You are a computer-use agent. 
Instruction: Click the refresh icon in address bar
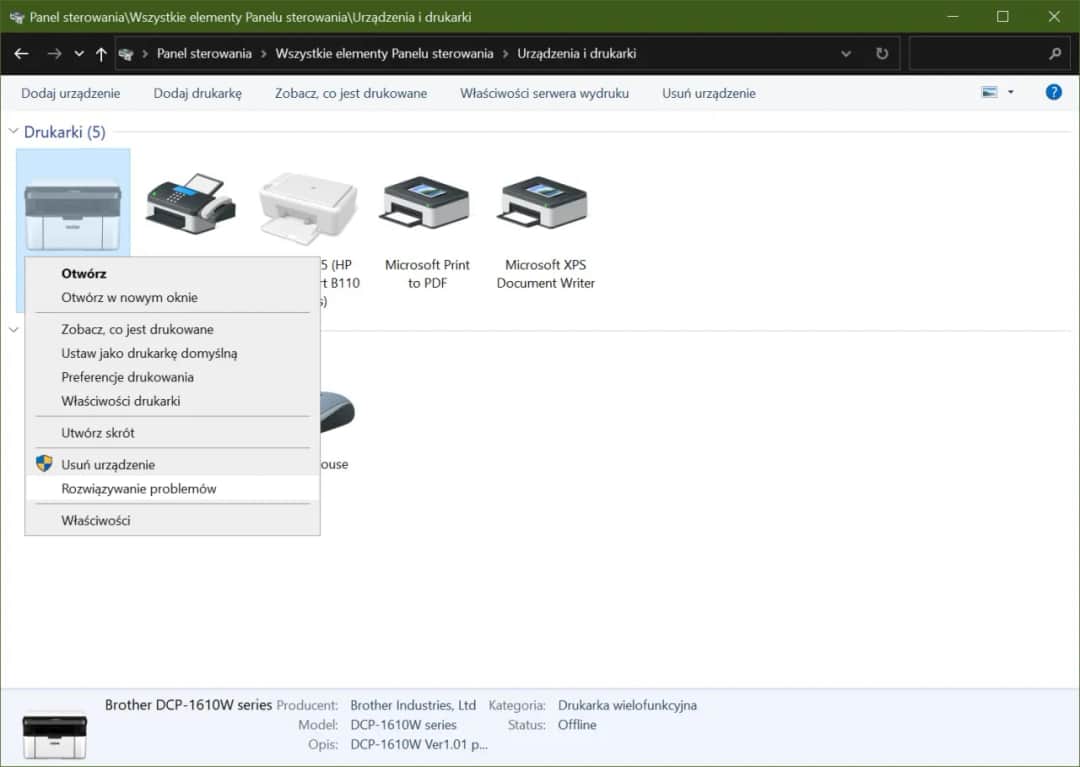[881, 54]
